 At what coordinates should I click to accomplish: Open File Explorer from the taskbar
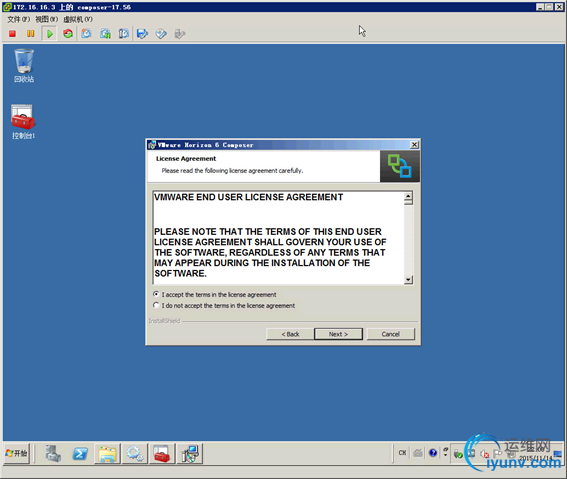[107, 453]
